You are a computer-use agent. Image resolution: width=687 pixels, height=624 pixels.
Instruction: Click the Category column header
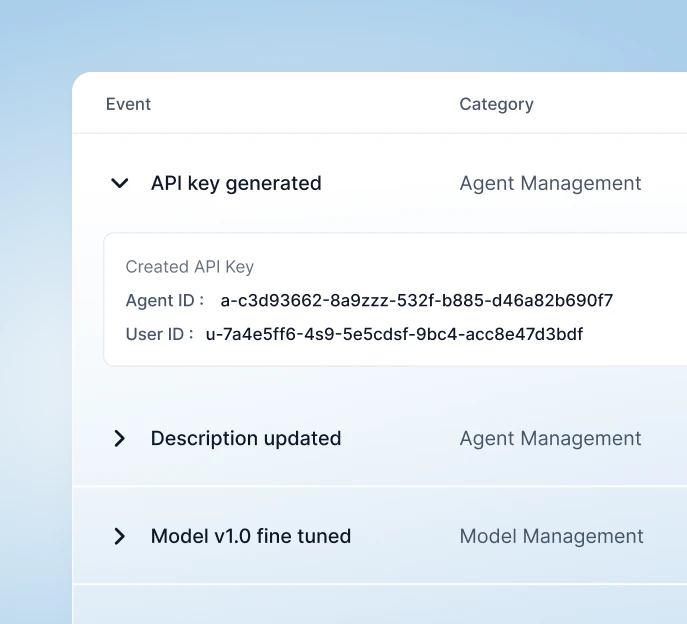pyautogui.click(x=496, y=104)
